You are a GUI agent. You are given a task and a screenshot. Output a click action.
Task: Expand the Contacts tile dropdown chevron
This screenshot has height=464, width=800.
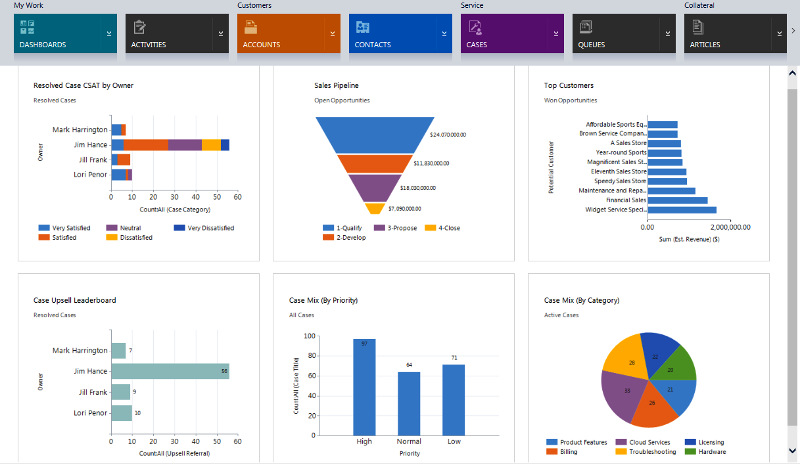tap(444, 34)
